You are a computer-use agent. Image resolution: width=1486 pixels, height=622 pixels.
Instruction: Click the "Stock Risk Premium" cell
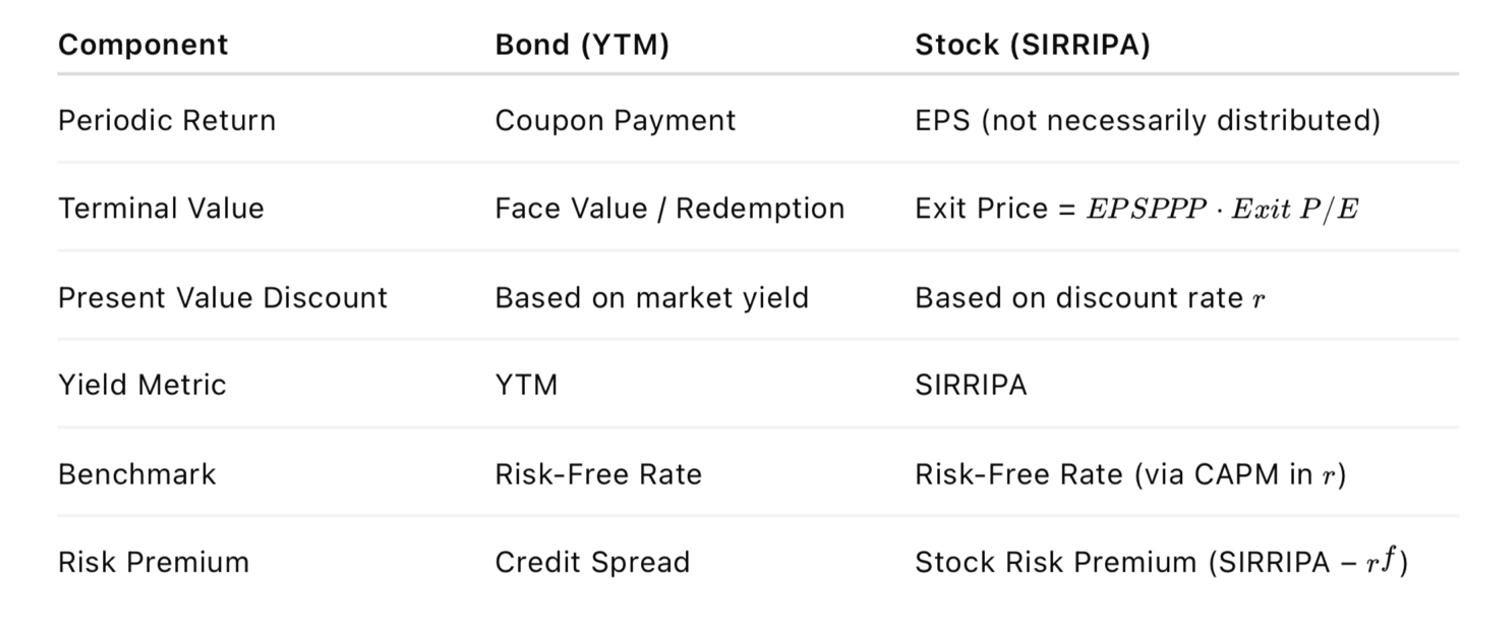1161,562
